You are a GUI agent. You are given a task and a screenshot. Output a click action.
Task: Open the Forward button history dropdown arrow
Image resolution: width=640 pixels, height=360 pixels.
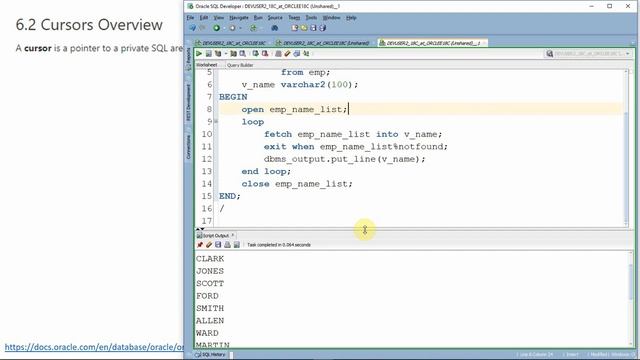pos(240,28)
